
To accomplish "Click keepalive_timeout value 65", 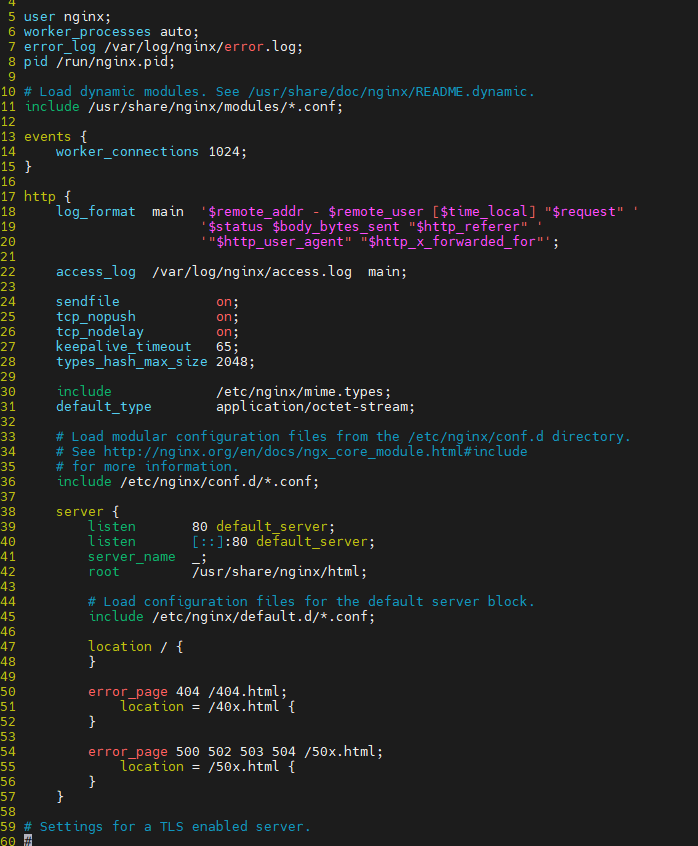I will pos(223,347).
